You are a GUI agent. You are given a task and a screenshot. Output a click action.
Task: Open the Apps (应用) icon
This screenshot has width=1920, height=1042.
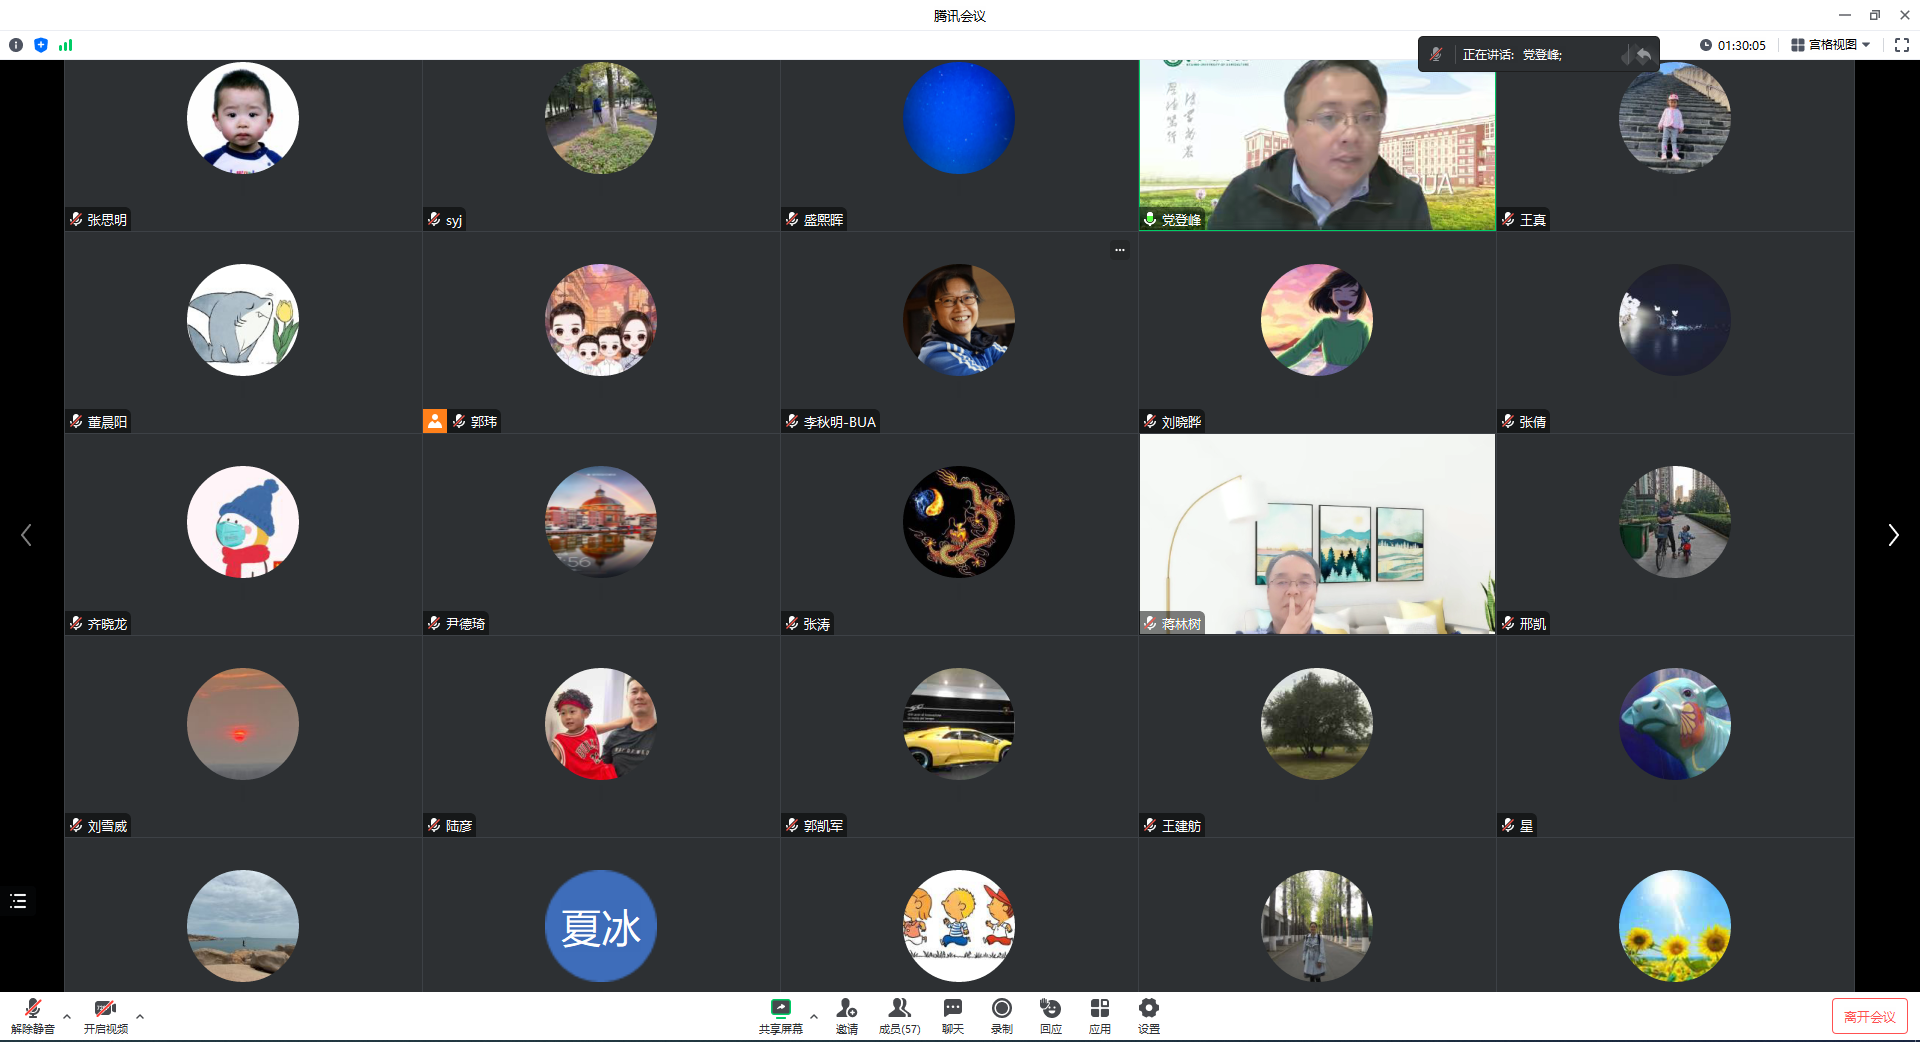pyautogui.click(x=1100, y=1015)
